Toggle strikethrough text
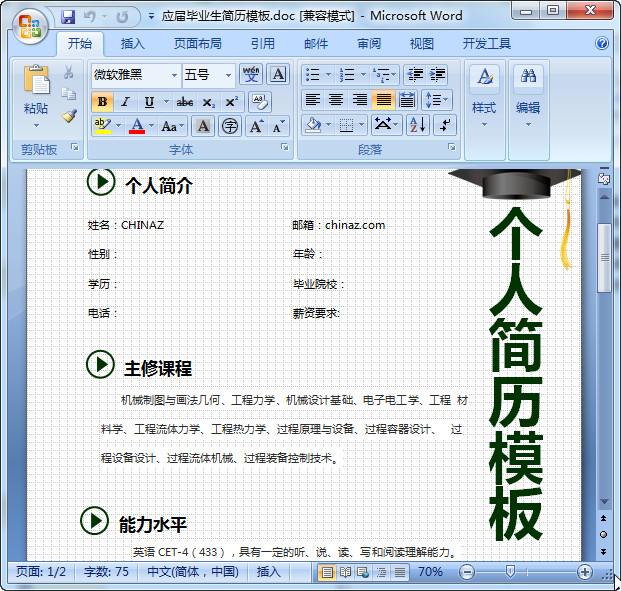This screenshot has width=621, height=591. [x=185, y=102]
